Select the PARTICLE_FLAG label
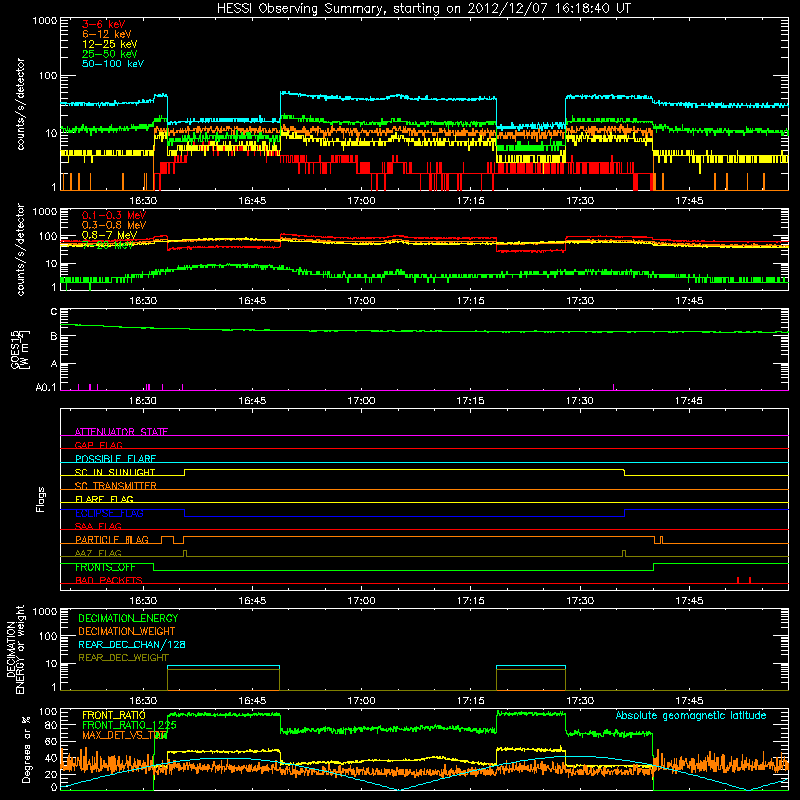 (112, 539)
